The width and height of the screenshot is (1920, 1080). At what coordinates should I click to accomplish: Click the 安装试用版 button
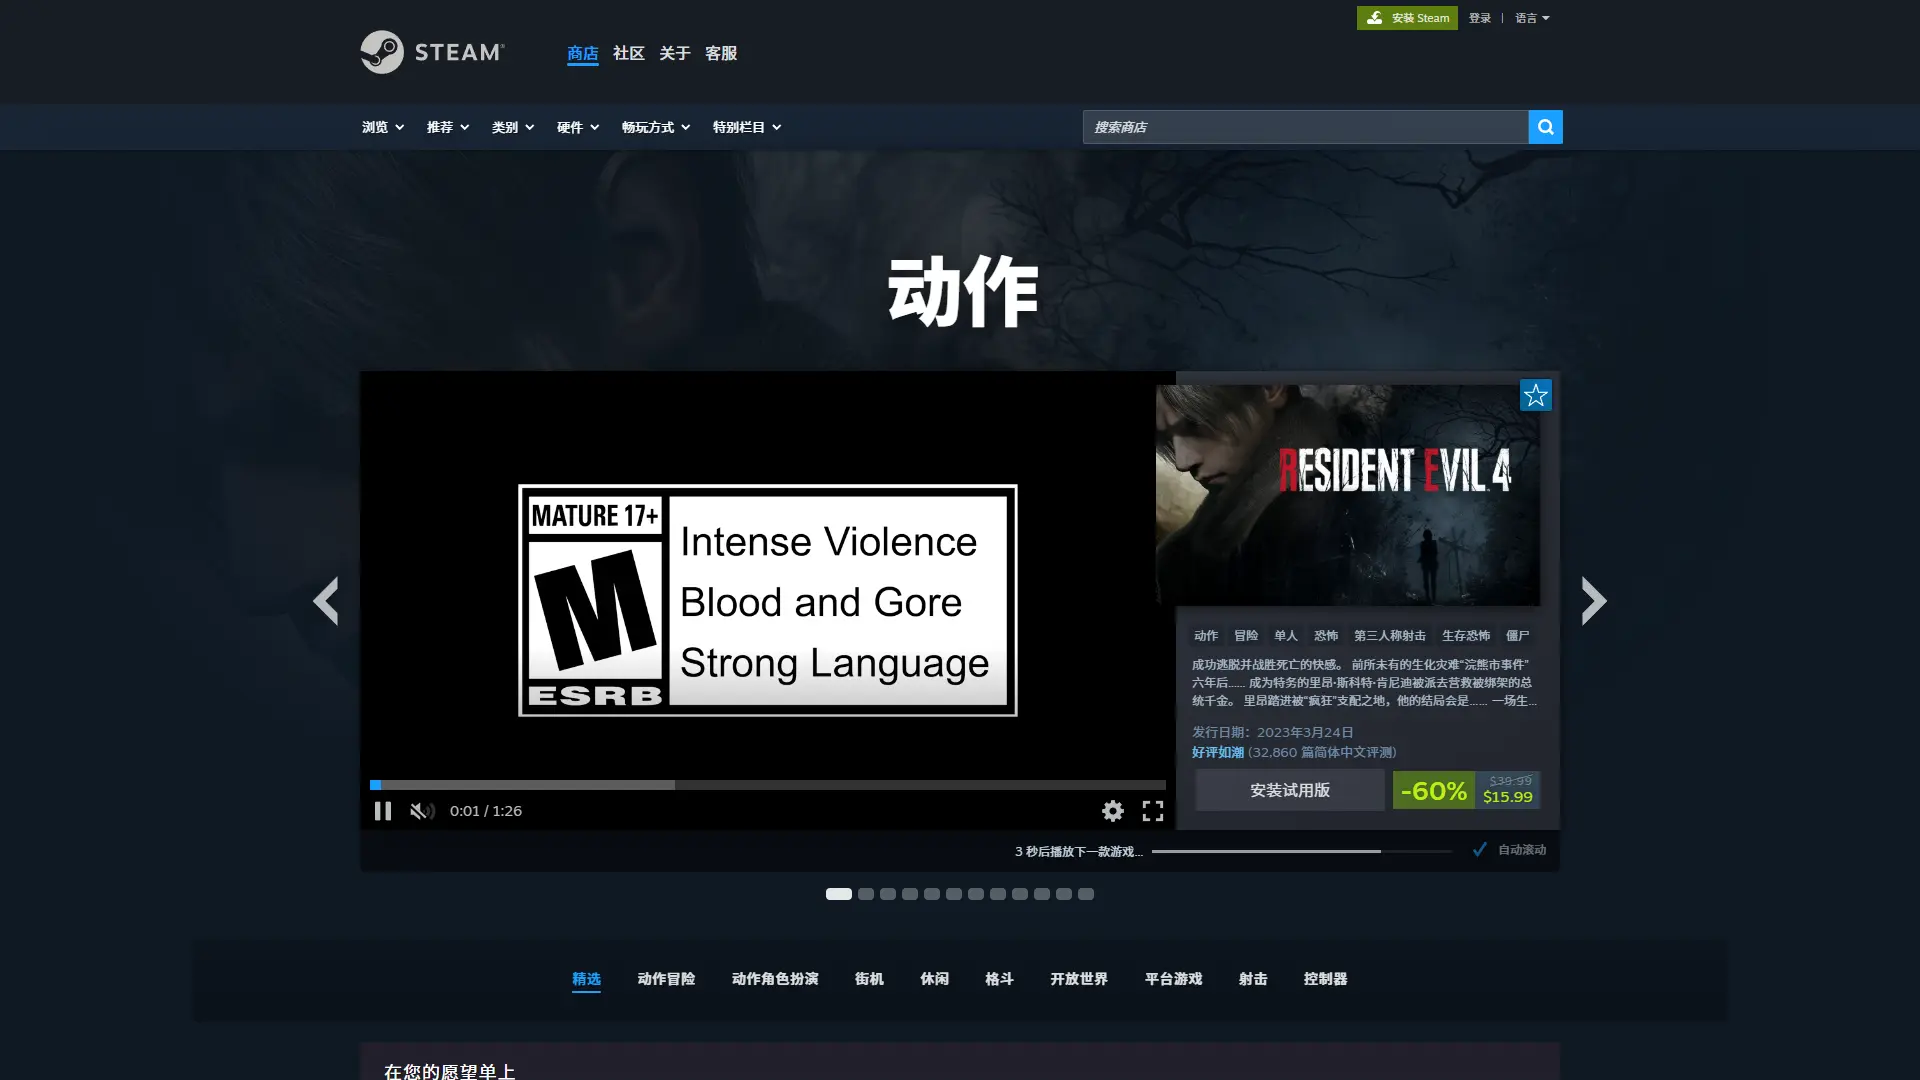tap(1289, 790)
